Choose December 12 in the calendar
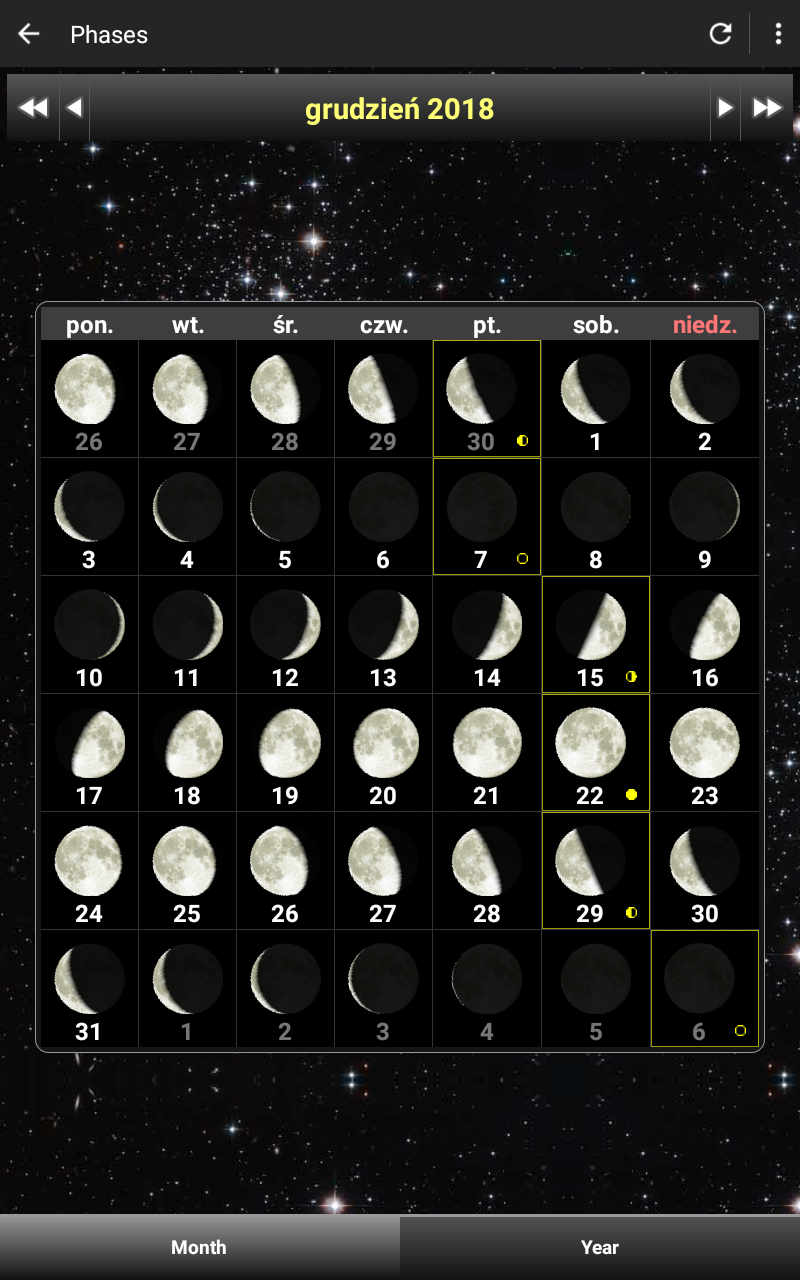 285,634
